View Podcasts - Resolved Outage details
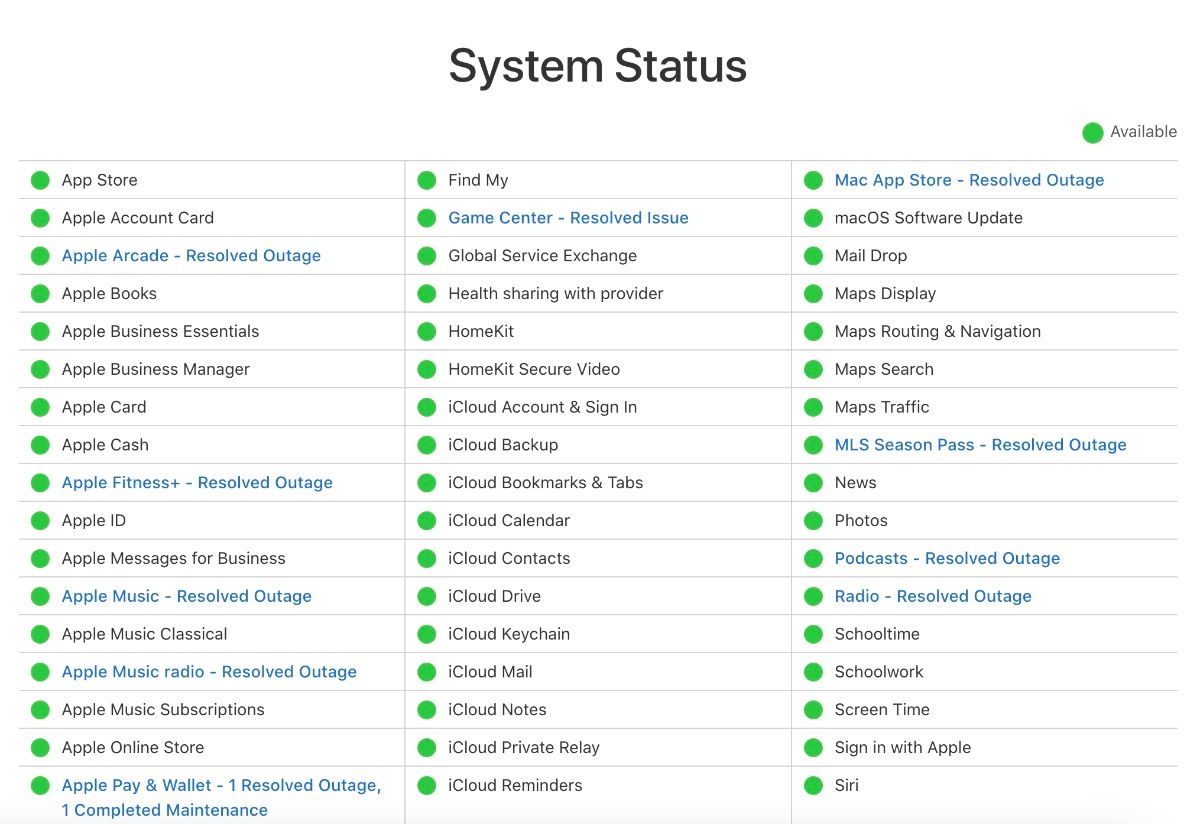Viewport: 1200px width, 824px height. [947, 558]
